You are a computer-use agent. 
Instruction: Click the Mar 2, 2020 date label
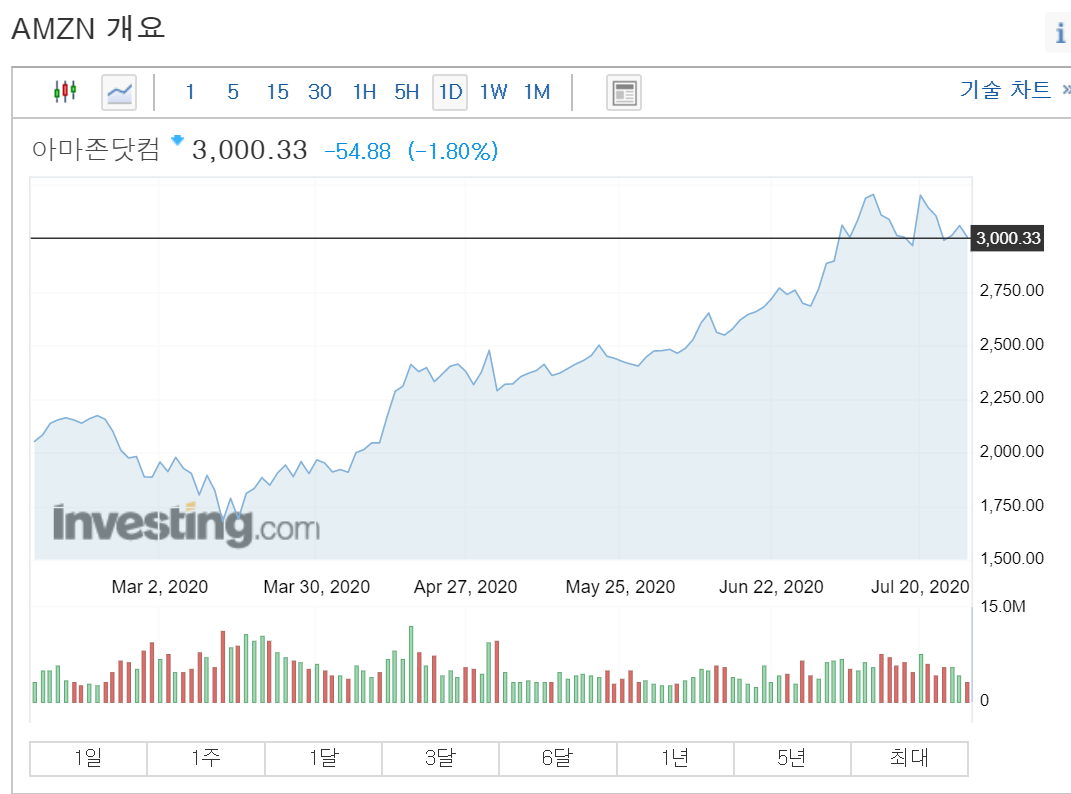(159, 587)
